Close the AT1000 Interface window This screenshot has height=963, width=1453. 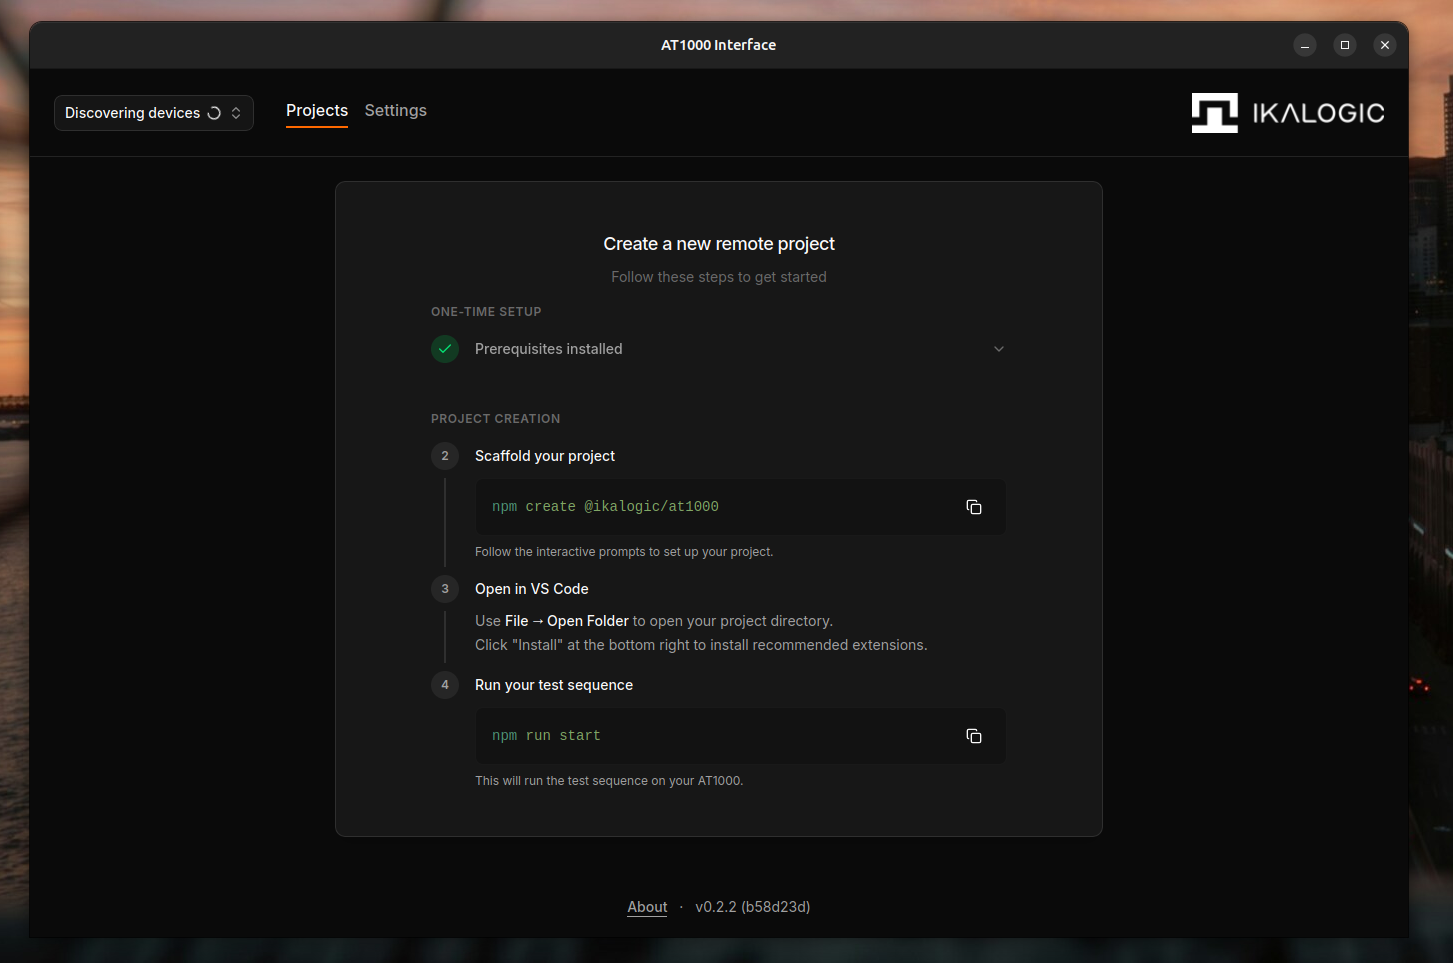pyautogui.click(x=1385, y=45)
